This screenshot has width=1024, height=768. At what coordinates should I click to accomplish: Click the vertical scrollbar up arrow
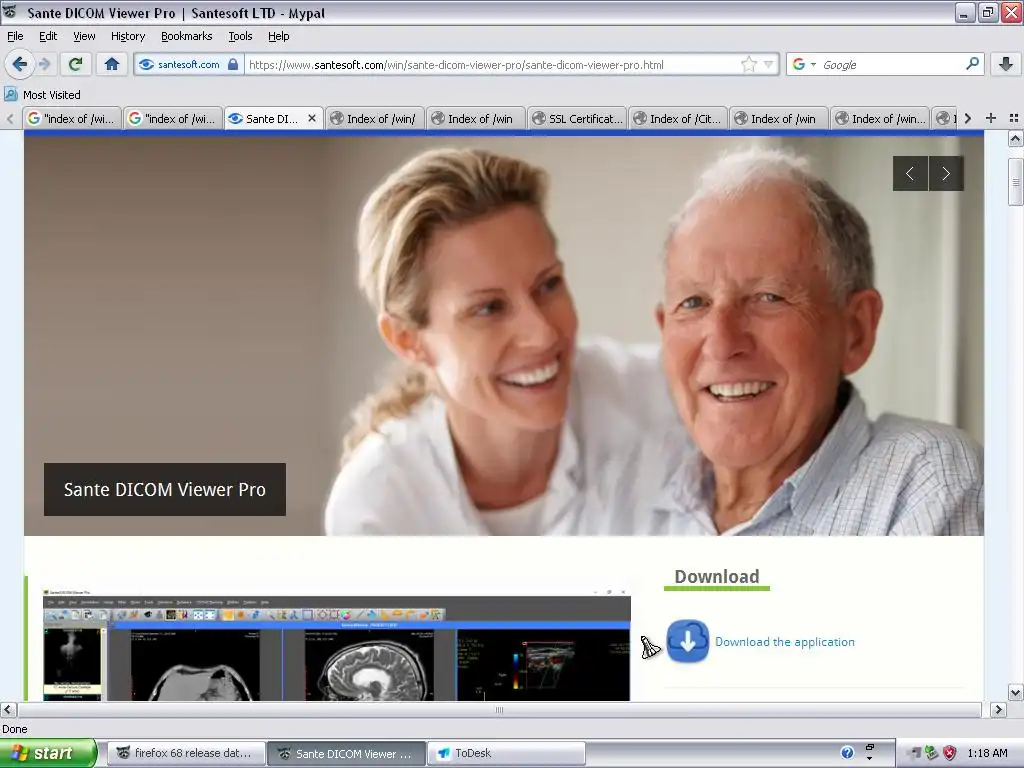pos(1015,138)
